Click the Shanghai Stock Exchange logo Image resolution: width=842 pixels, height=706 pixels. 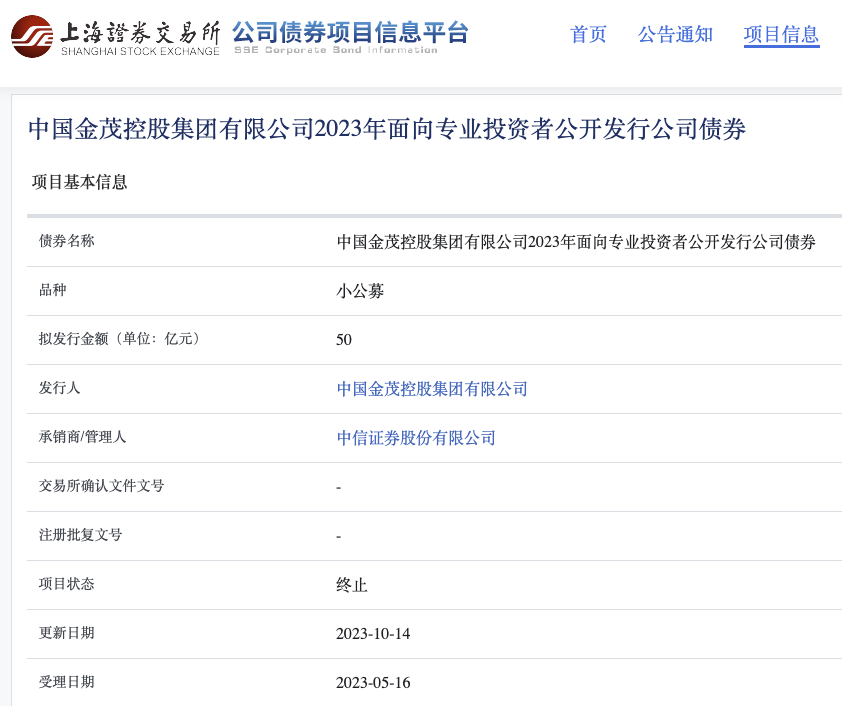click(x=115, y=36)
